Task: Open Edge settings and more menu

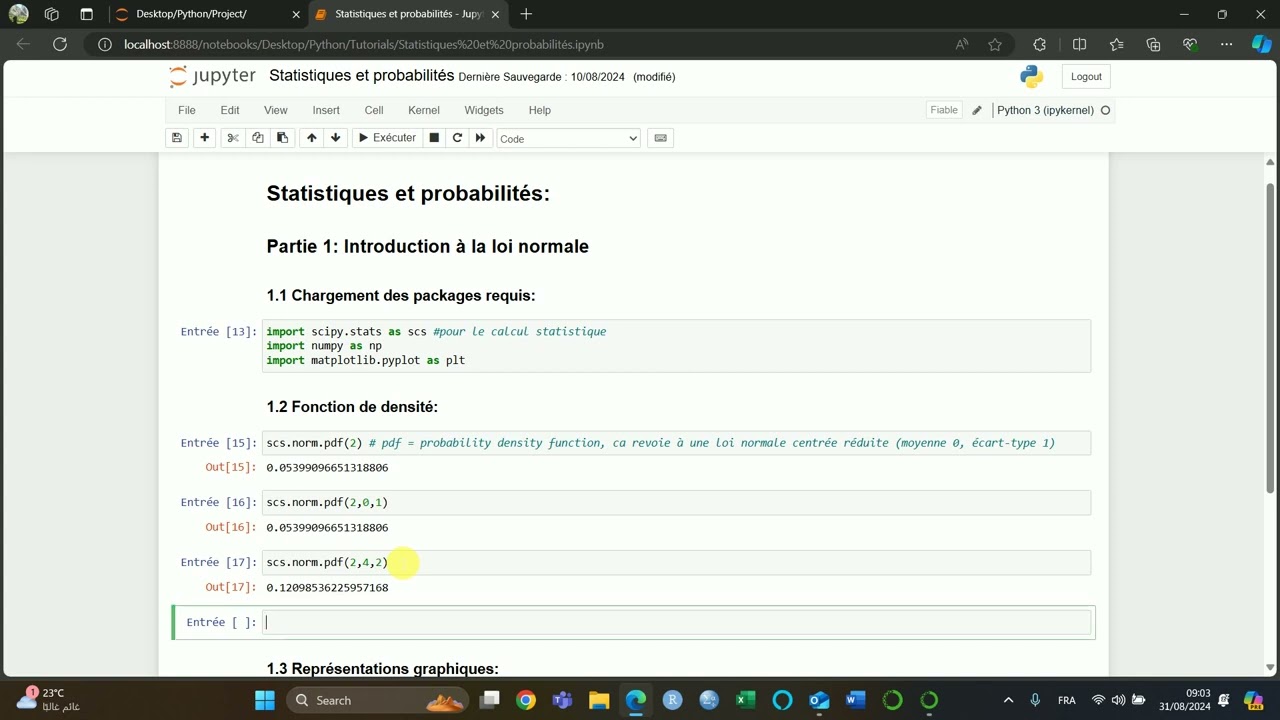Action: (x=1226, y=44)
